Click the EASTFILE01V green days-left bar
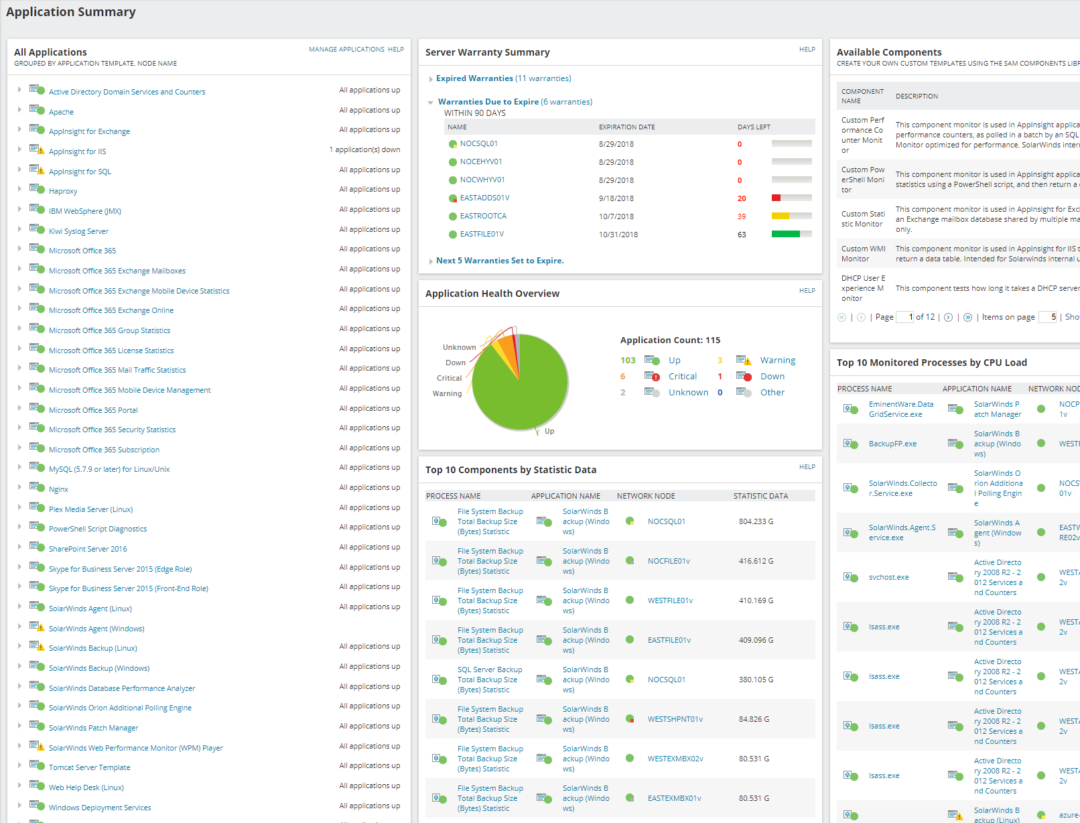Image resolution: width=1080 pixels, height=823 pixels. coord(786,234)
